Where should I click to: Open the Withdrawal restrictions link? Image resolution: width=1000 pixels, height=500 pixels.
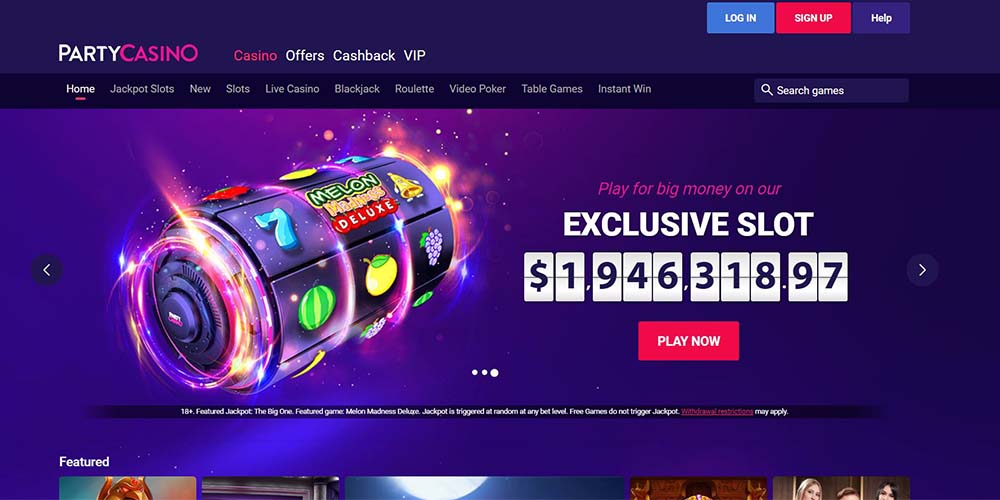pos(717,411)
